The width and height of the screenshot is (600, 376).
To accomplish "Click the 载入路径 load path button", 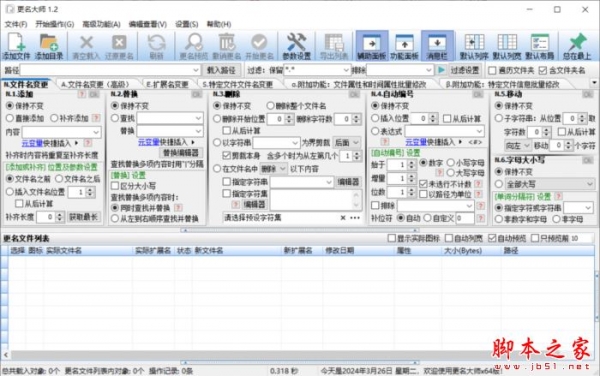I will point(221,70).
